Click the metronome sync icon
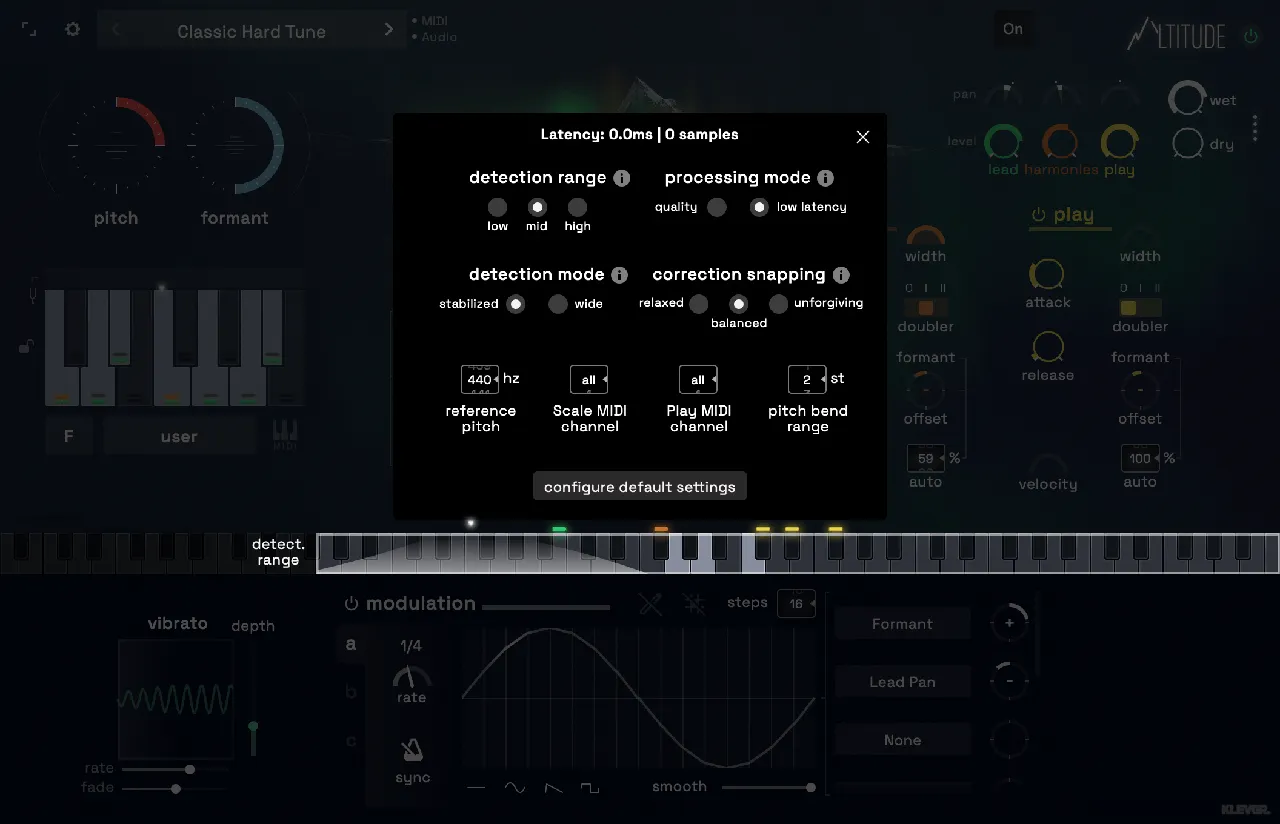The height and width of the screenshot is (824, 1280). [411, 750]
